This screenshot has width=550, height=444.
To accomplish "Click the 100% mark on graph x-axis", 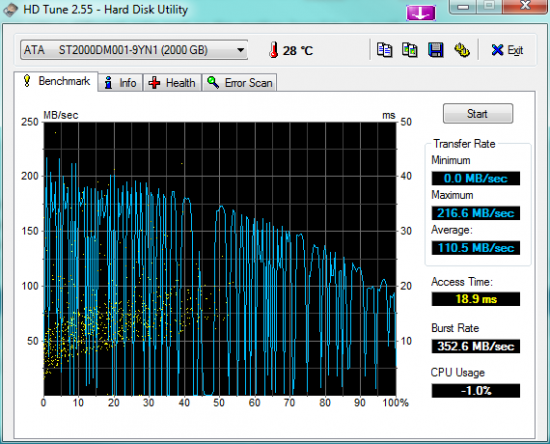I will (x=395, y=402).
